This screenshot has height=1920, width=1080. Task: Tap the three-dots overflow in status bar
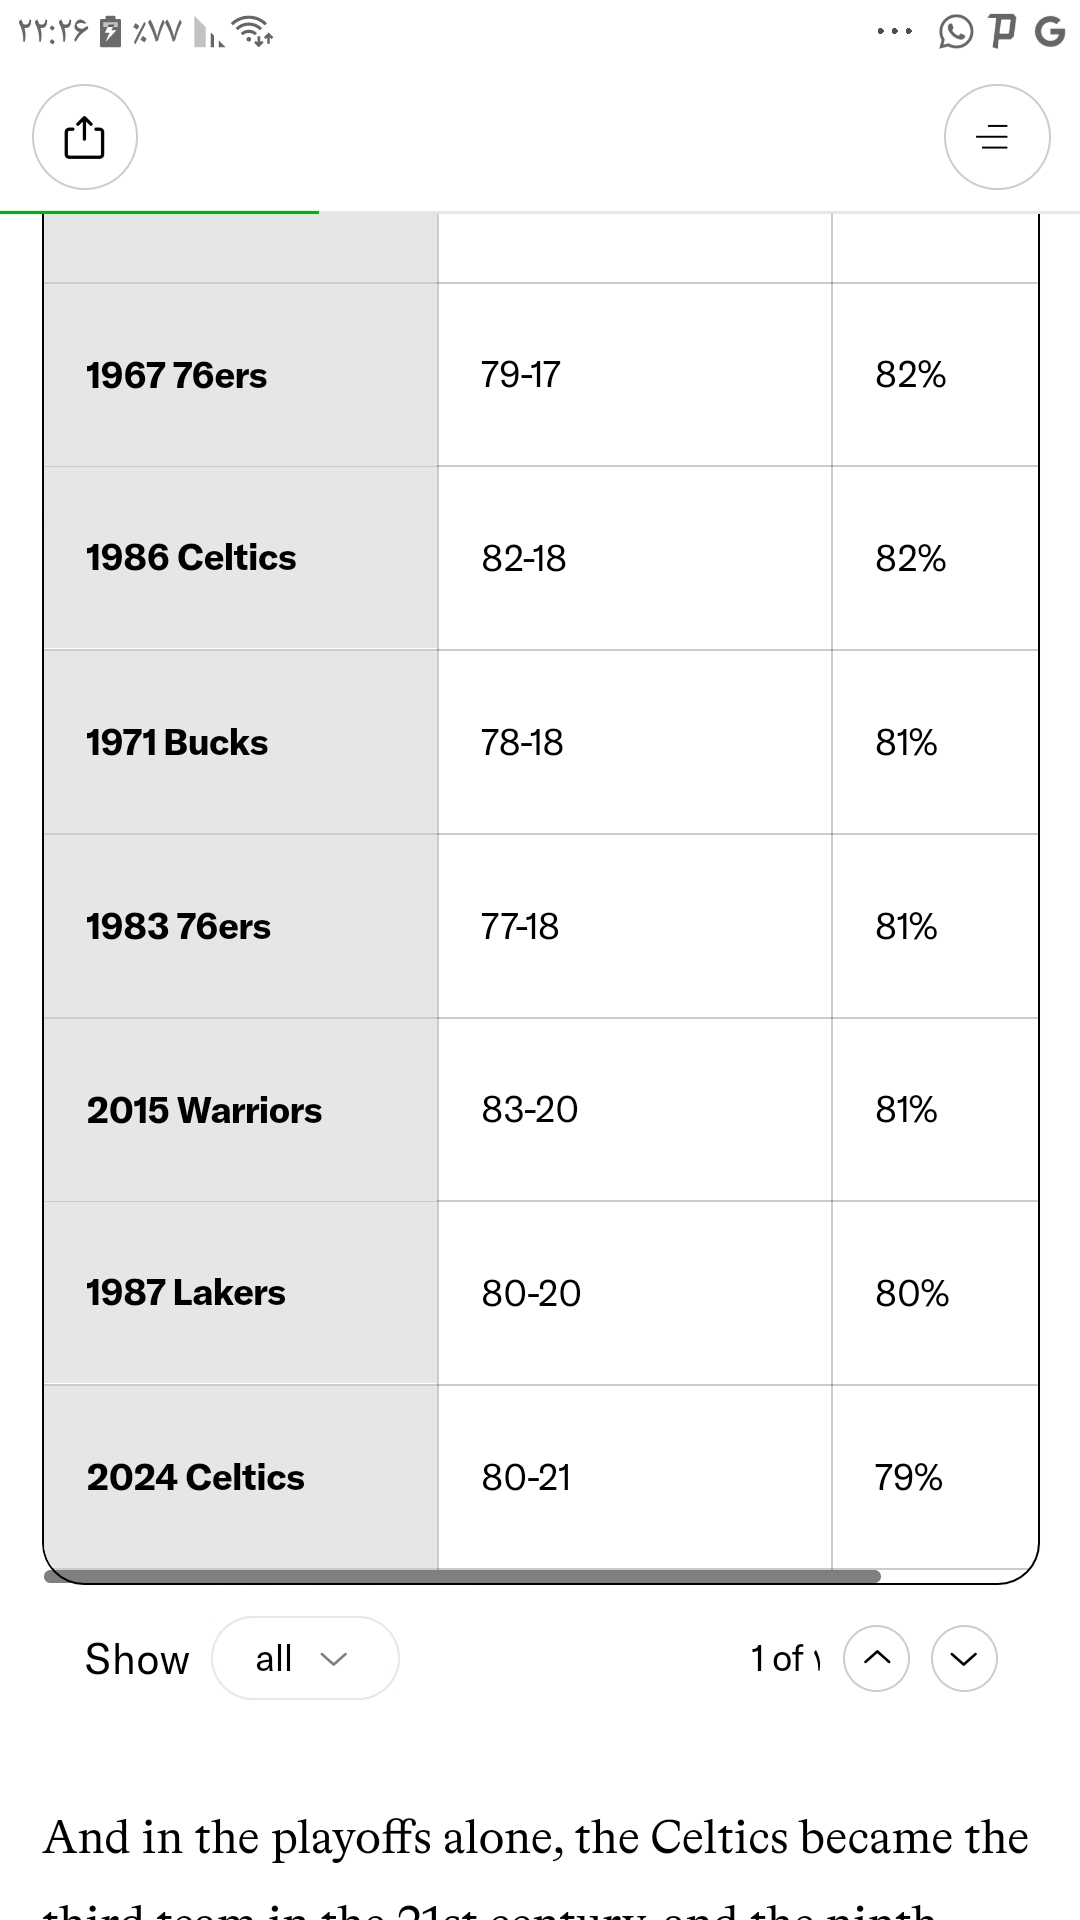point(894,32)
